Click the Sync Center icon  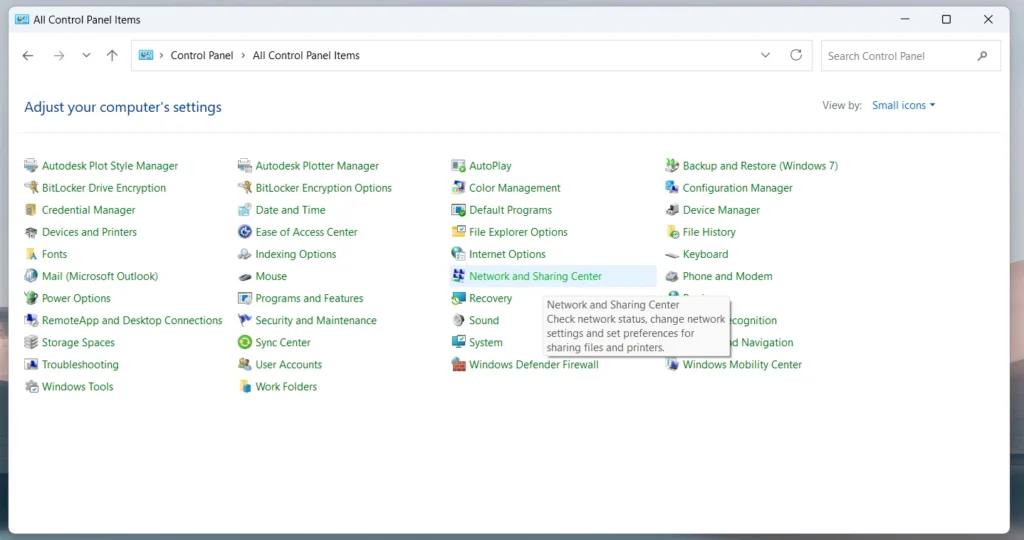[x=245, y=343]
